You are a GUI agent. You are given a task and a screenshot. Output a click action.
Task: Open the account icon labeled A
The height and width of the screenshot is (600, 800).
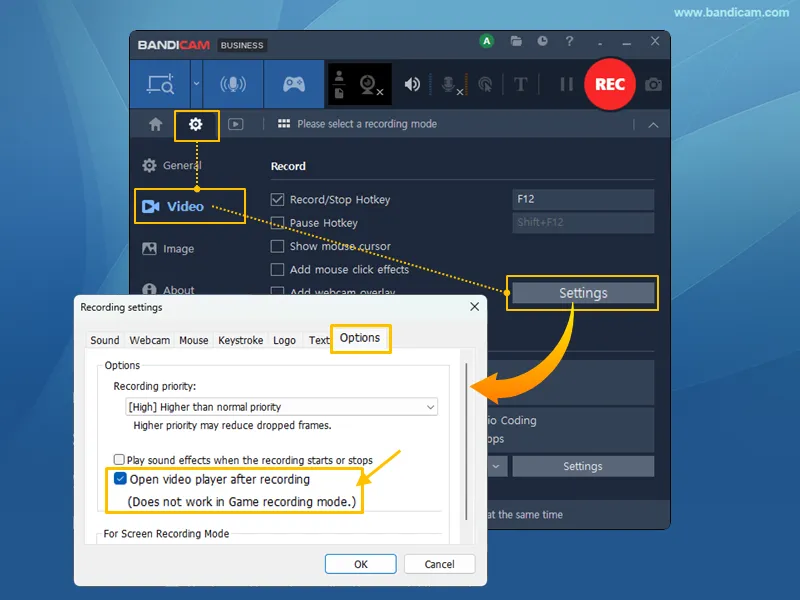pyautogui.click(x=487, y=41)
